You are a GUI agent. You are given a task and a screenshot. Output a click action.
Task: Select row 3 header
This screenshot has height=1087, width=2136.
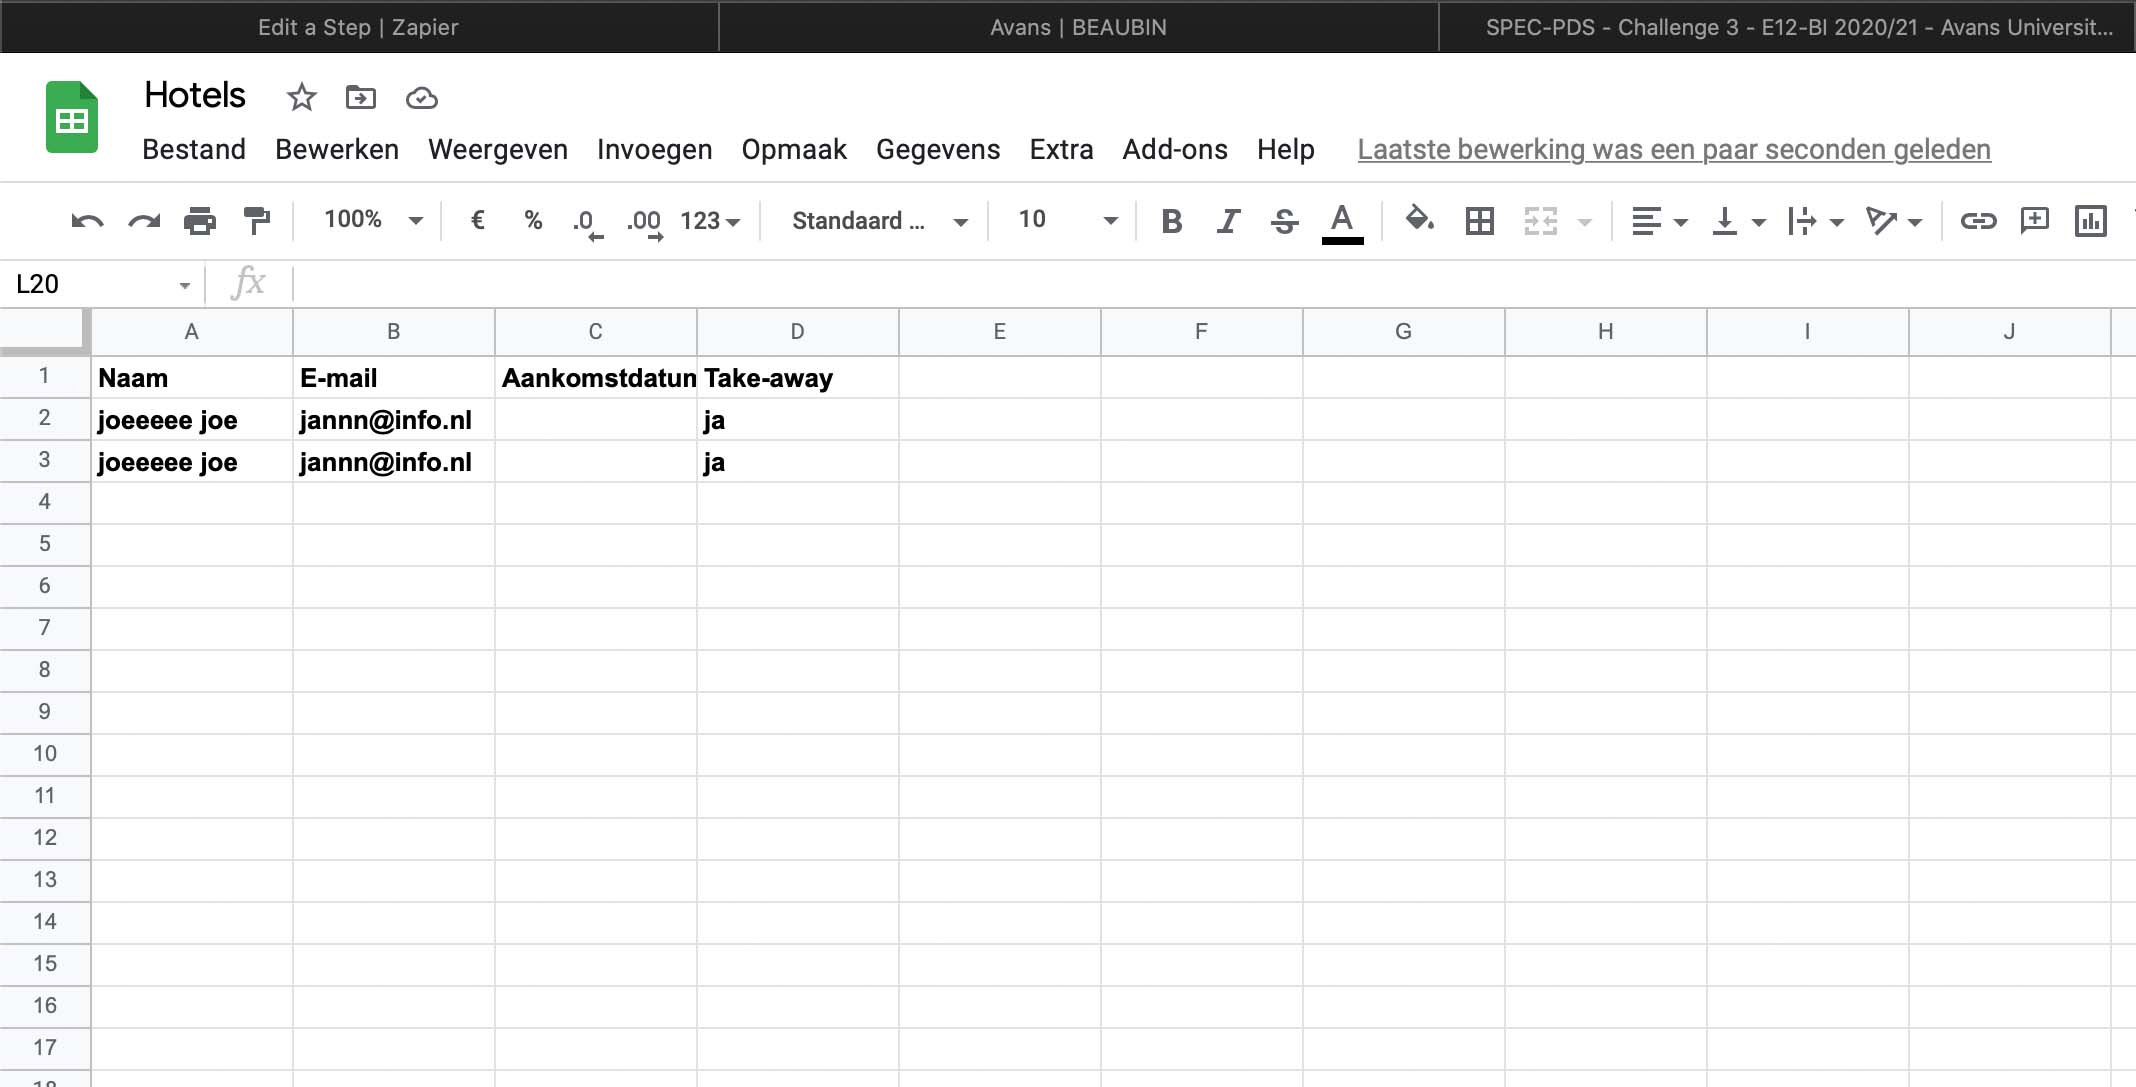(45, 460)
